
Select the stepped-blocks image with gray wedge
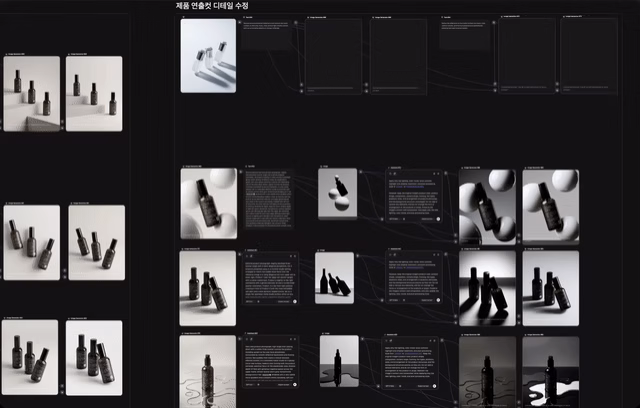(31, 94)
